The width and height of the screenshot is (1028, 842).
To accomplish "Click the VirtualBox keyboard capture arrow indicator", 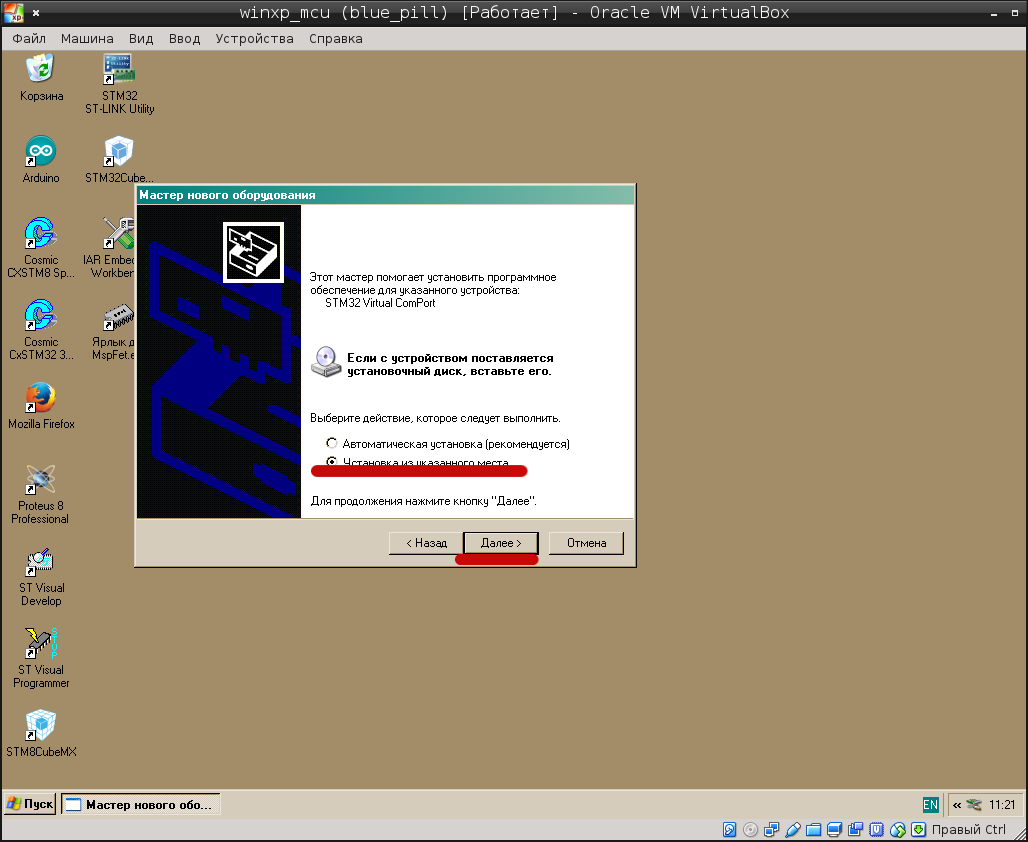I will 919,830.
